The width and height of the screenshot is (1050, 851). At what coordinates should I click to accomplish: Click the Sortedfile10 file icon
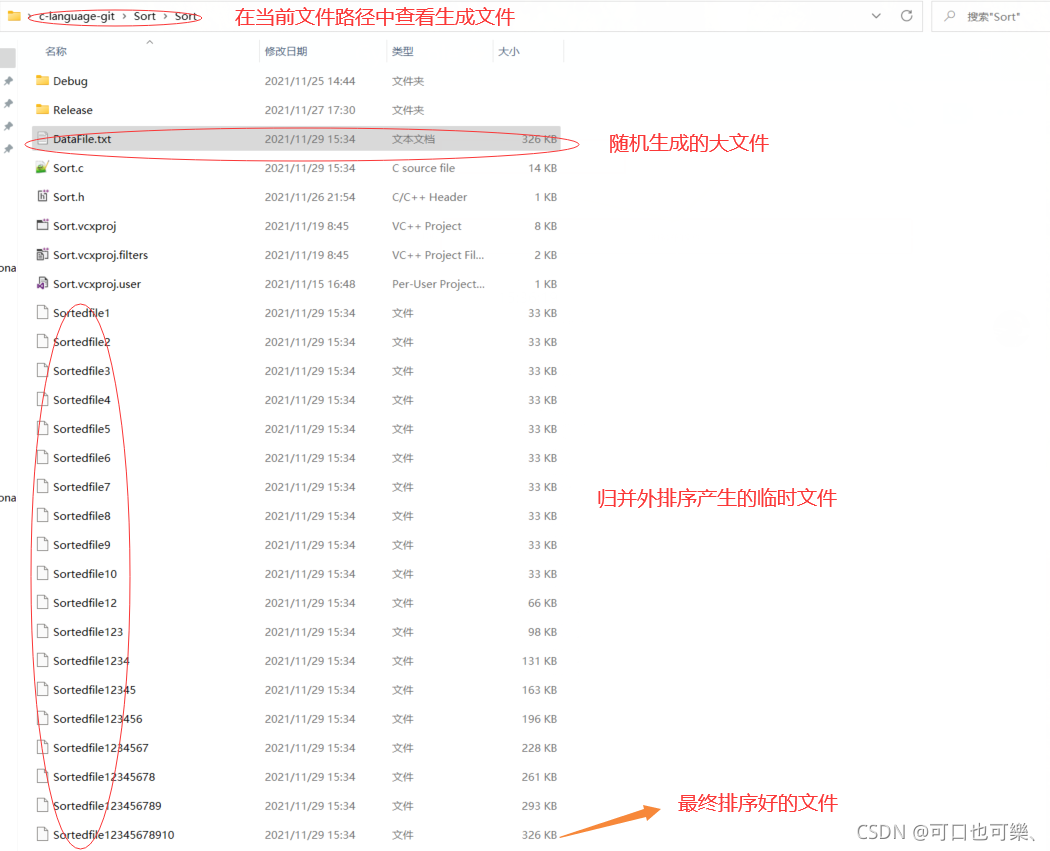(x=42, y=573)
